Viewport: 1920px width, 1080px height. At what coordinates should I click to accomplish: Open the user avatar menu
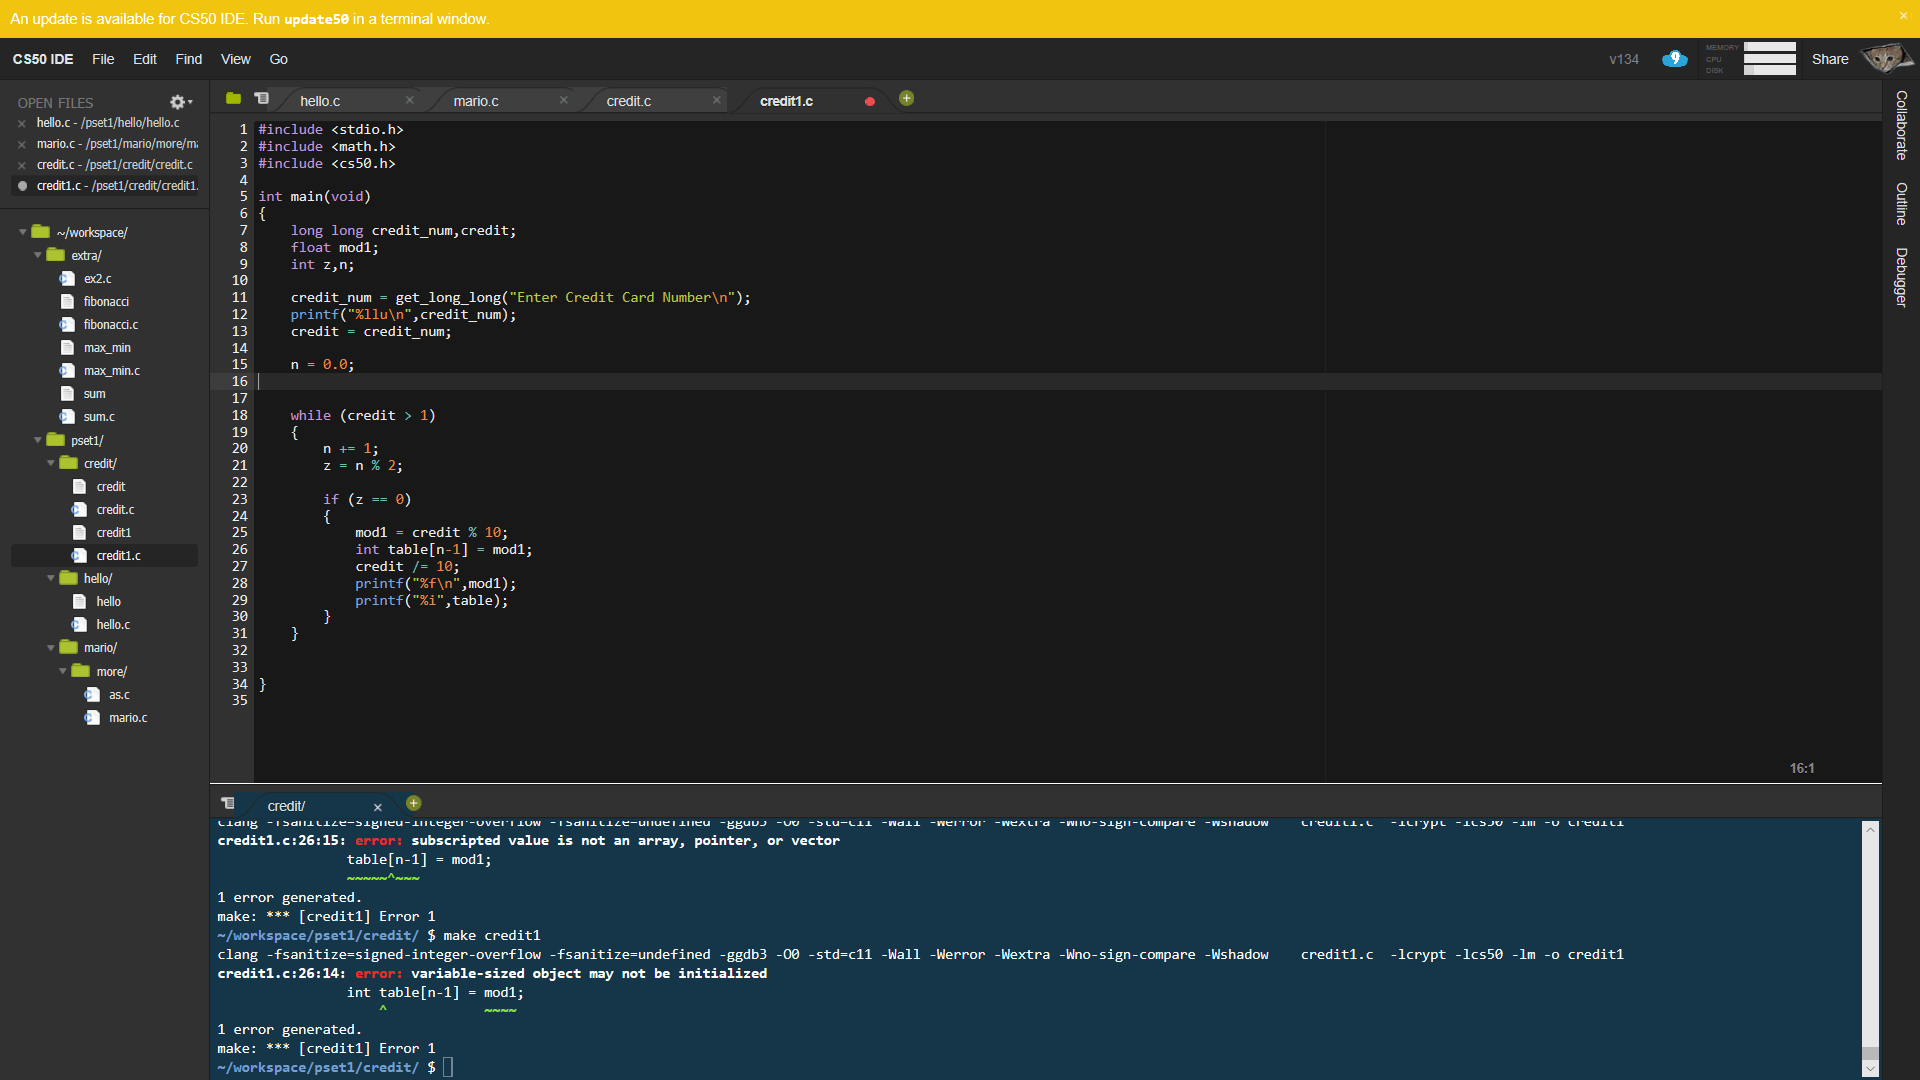[x=1886, y=58]
